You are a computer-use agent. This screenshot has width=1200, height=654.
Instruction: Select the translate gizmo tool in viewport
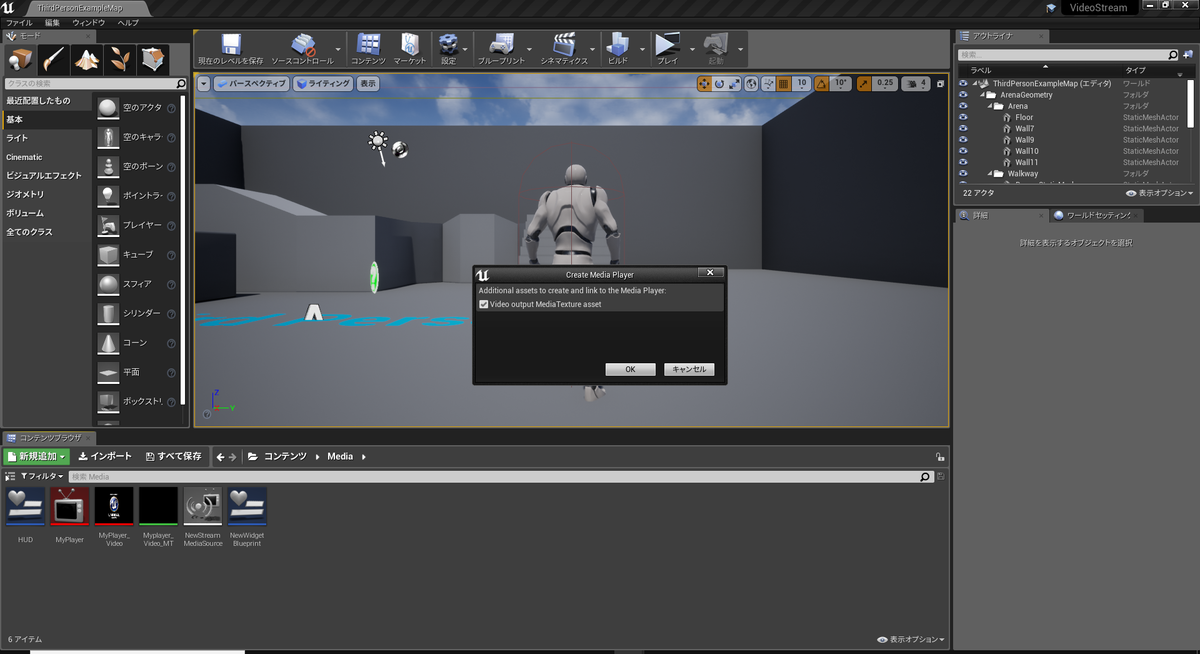pos(705,84)
